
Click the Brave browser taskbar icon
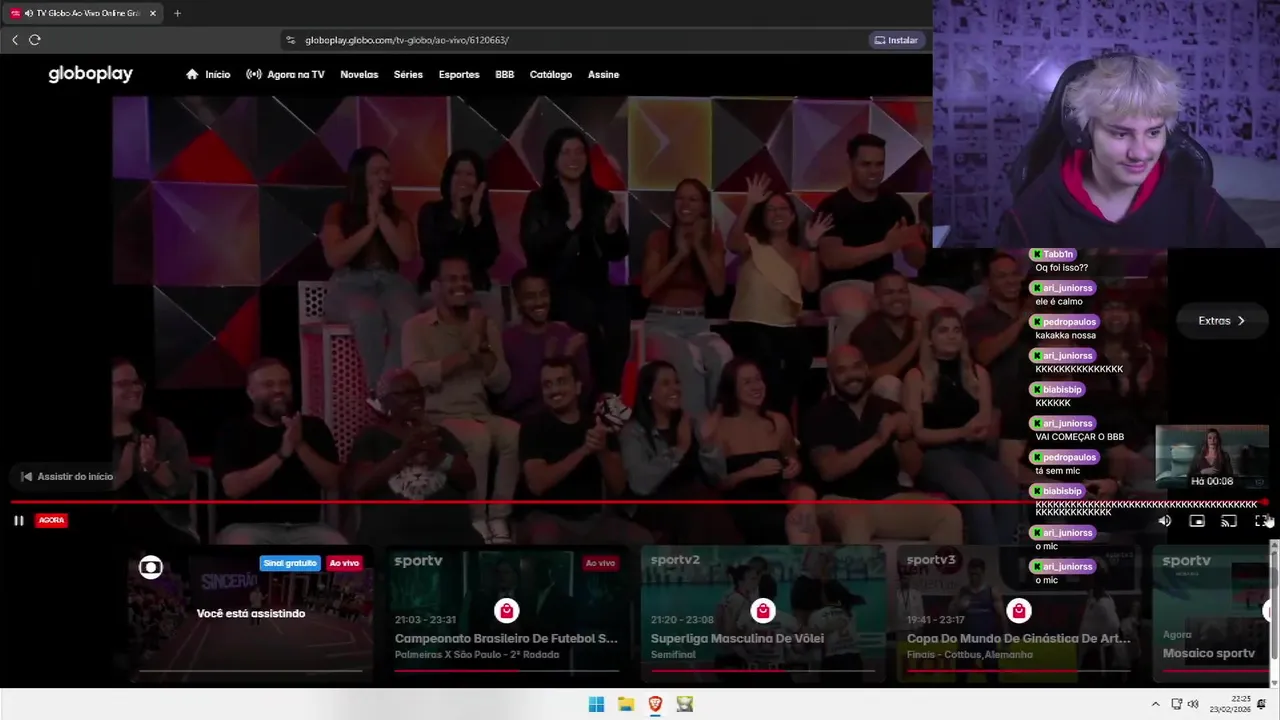coord(655,704)
